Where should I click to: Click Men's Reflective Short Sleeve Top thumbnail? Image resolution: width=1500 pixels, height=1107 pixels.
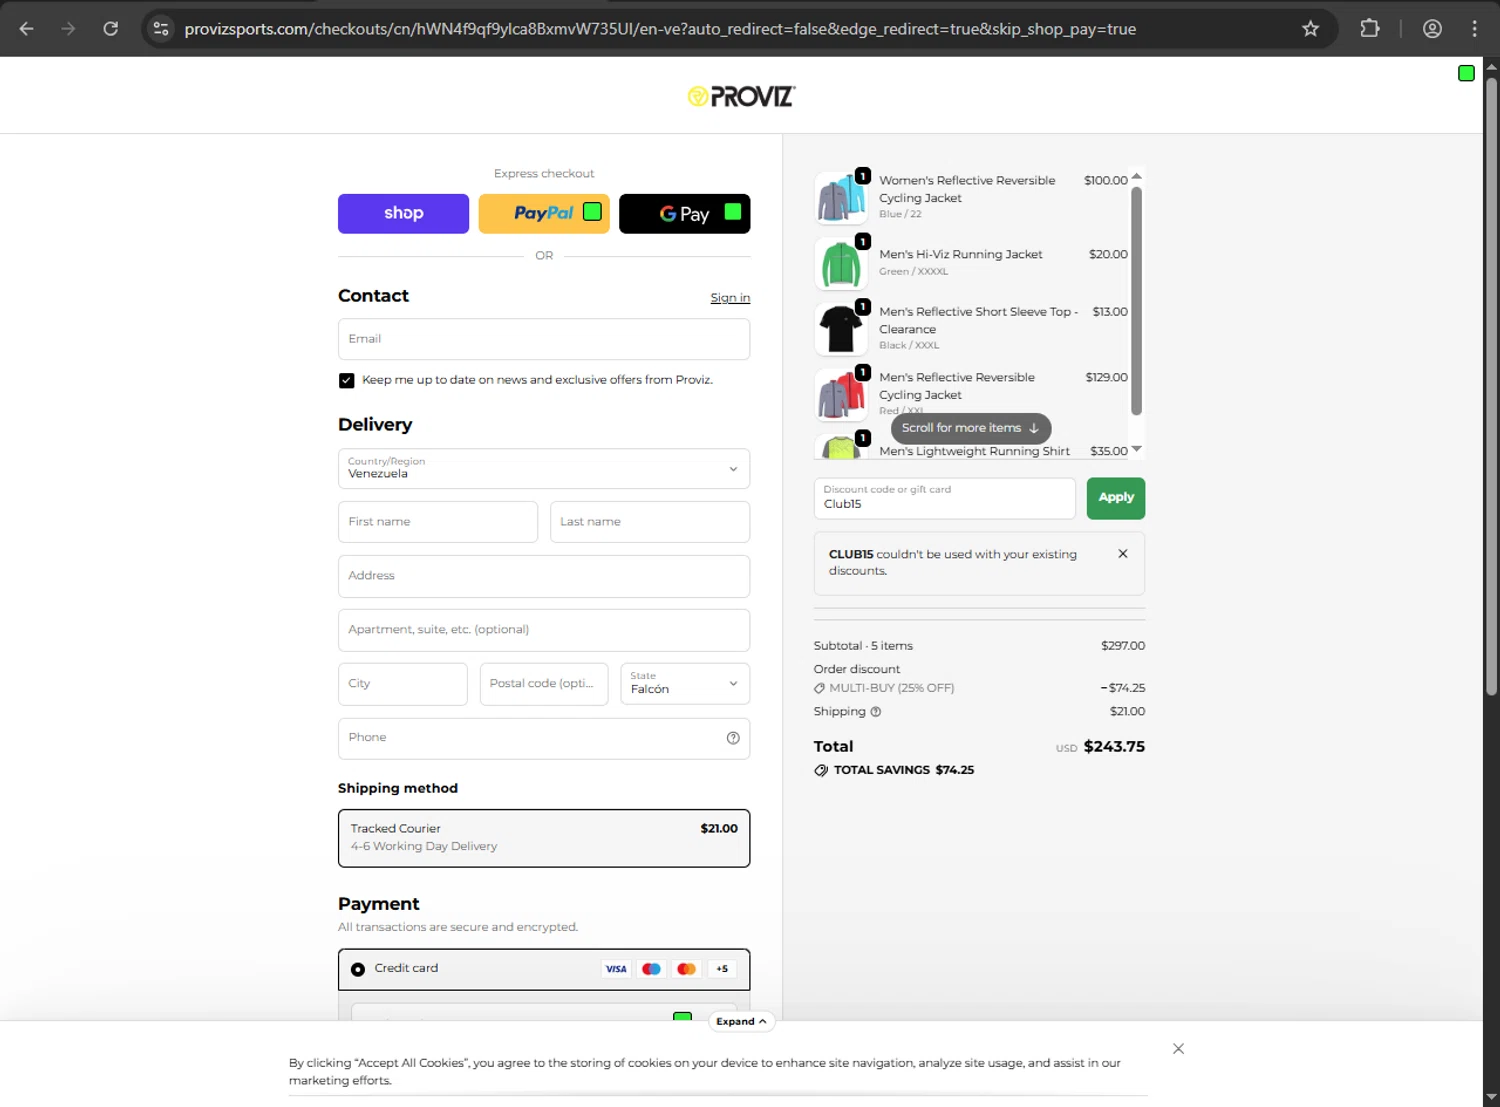[841, 328]
